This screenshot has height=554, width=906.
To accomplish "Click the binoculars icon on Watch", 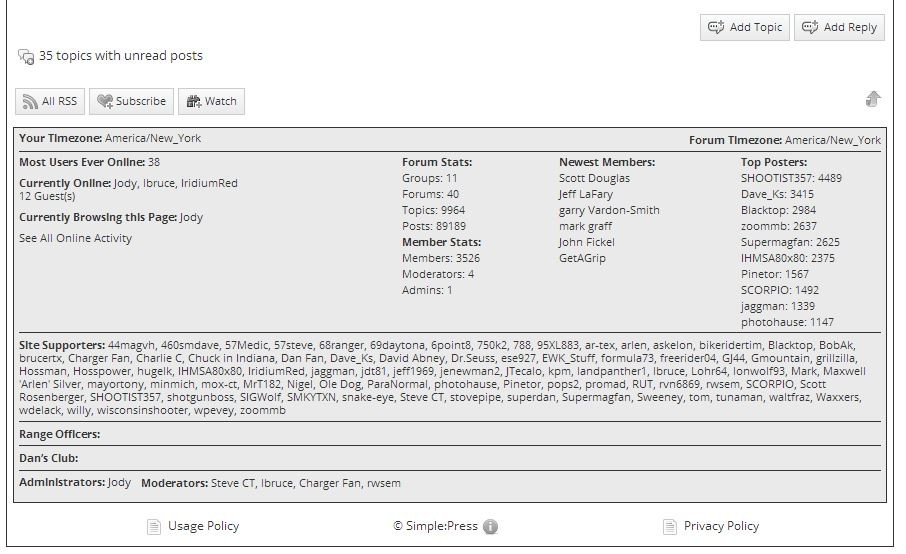I will (x=194, y=102).
